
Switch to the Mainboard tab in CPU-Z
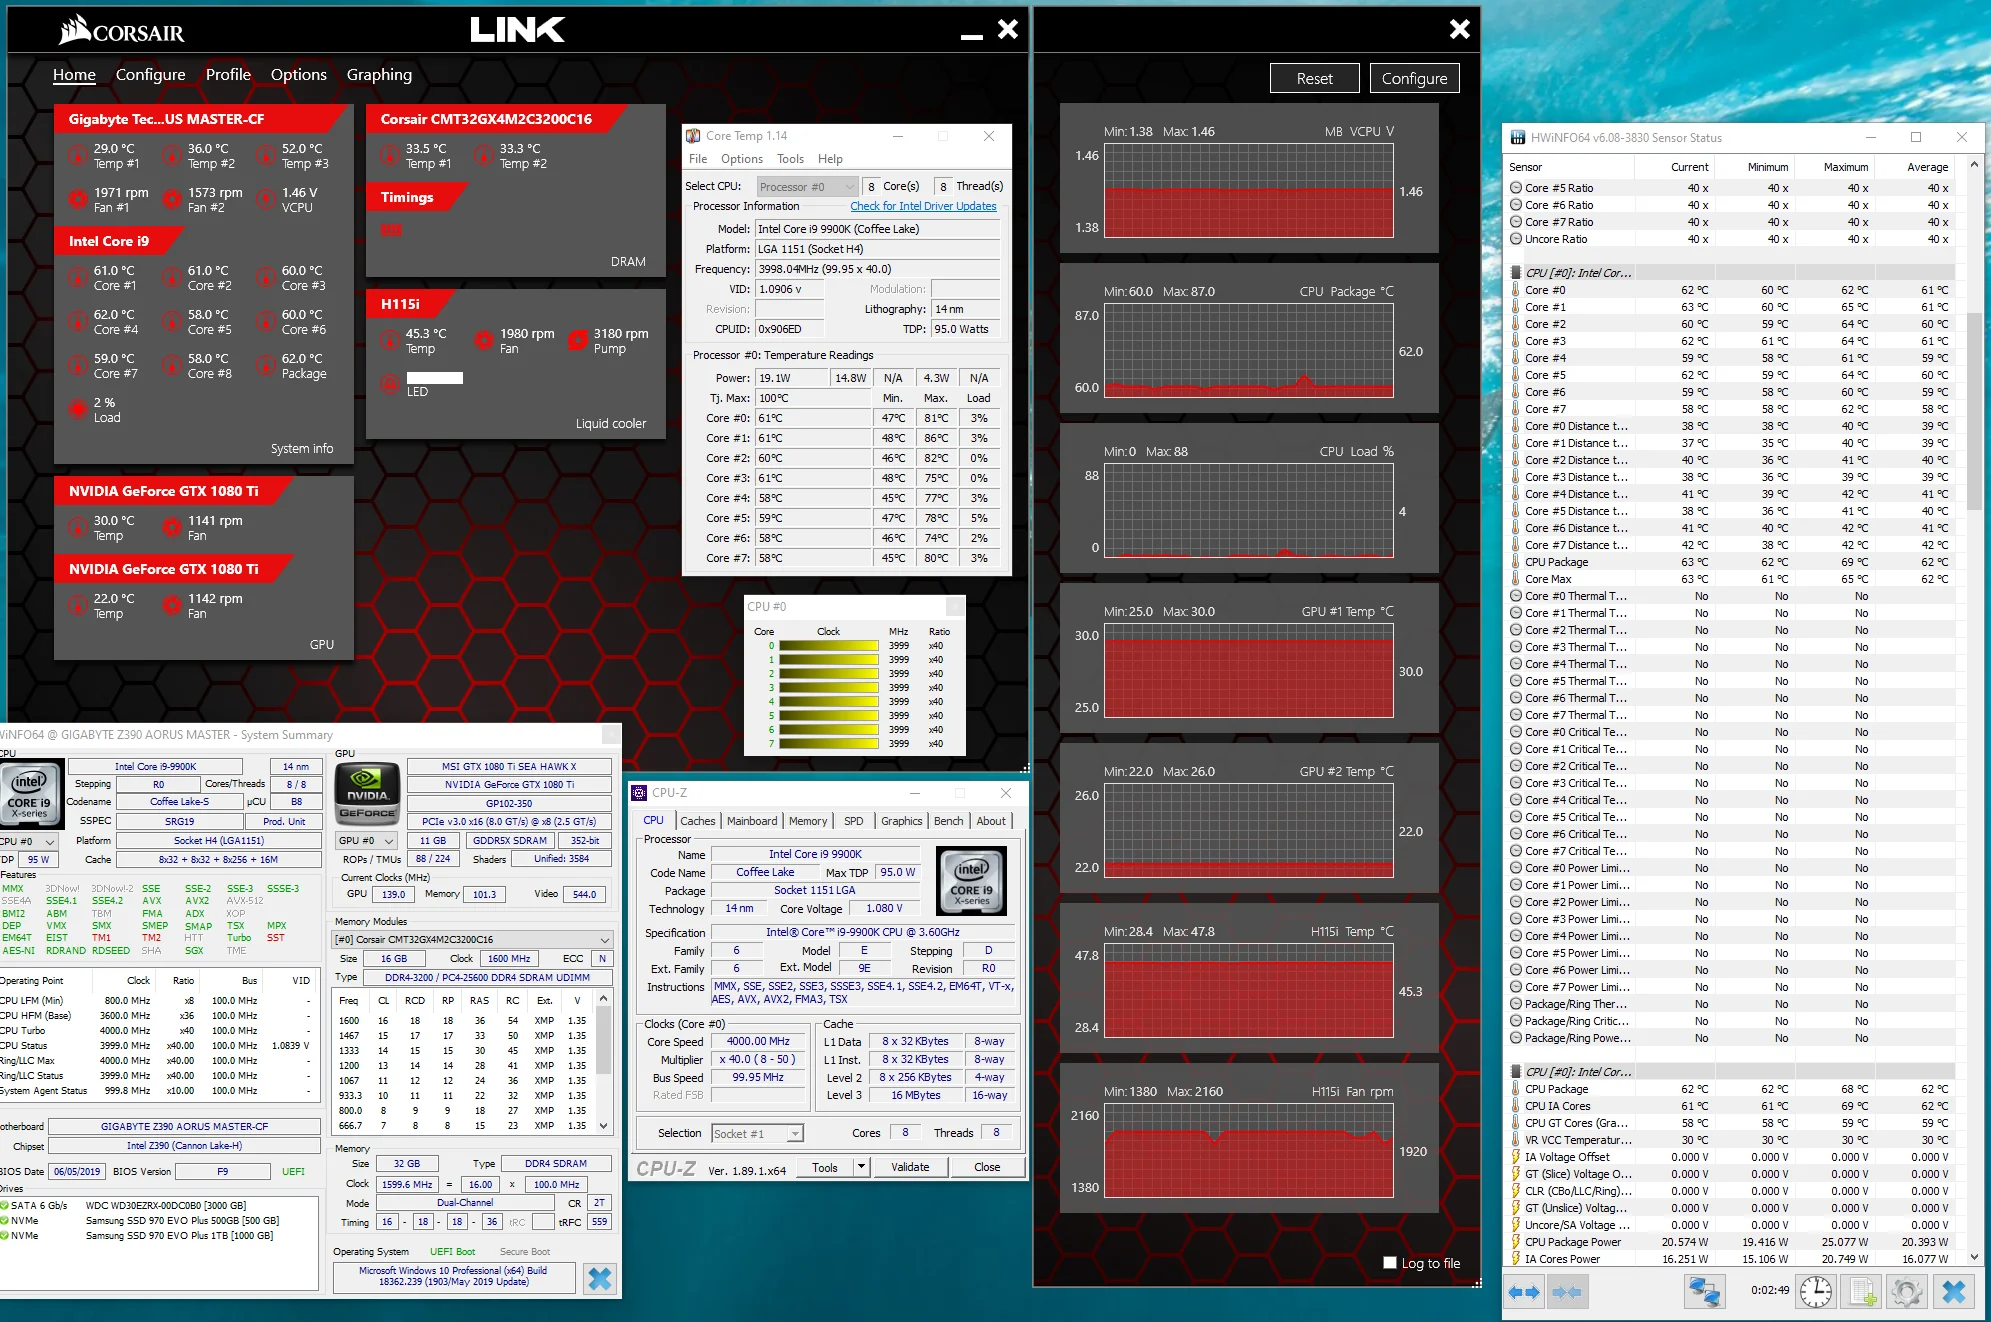pos(752,821)
